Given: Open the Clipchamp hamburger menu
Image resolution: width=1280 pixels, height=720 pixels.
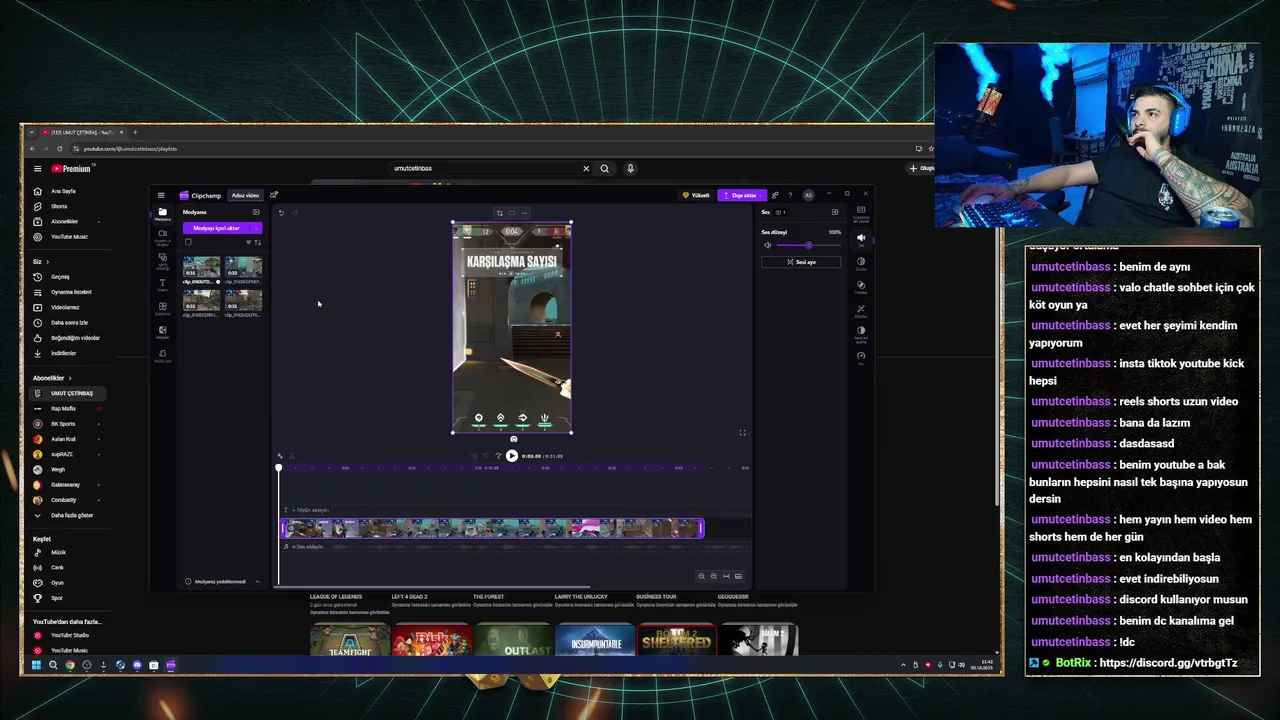Looking at the screenshot, I should pos(161,195).
